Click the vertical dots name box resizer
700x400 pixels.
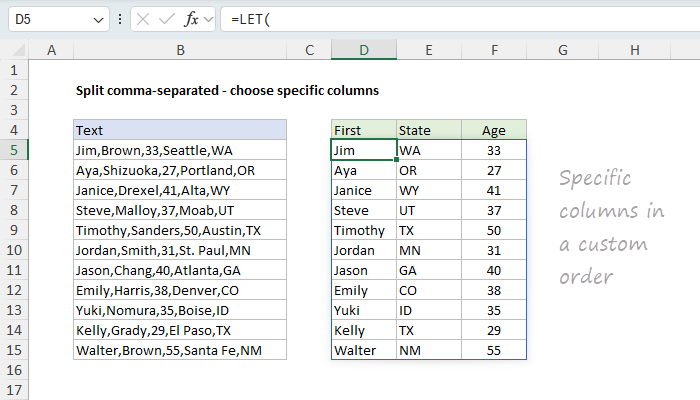pos(121,20)
